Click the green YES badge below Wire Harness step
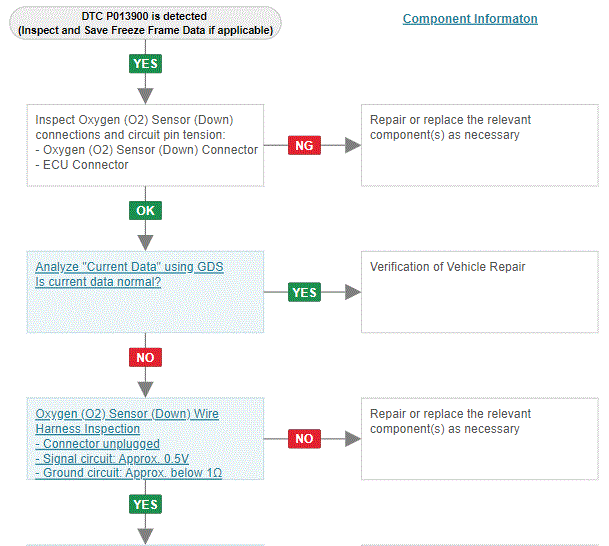 (145, 504)
